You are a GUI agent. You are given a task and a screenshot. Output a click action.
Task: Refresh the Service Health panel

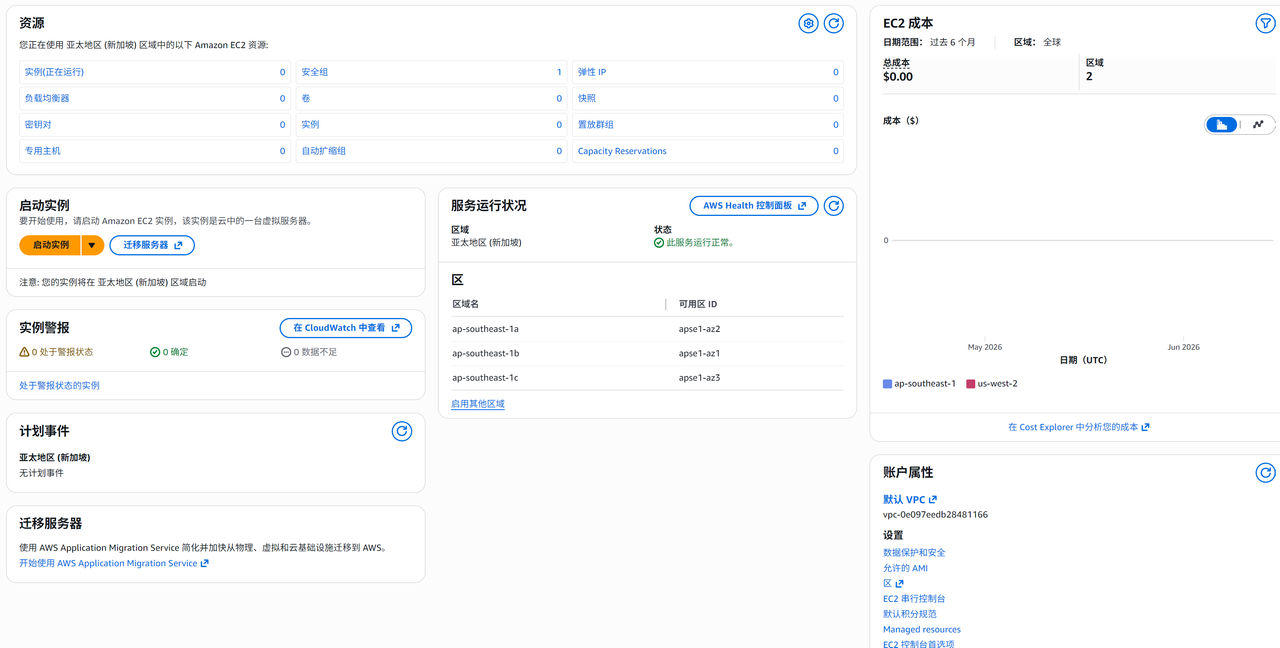833,206
